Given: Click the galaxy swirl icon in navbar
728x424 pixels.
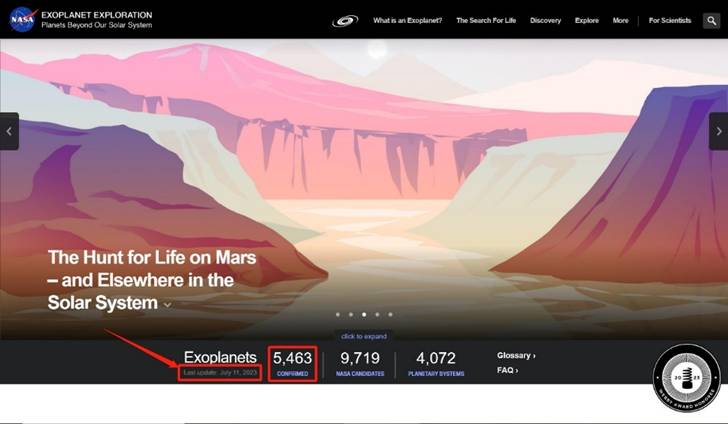Looking at the screenshot, I should [345, 21].
